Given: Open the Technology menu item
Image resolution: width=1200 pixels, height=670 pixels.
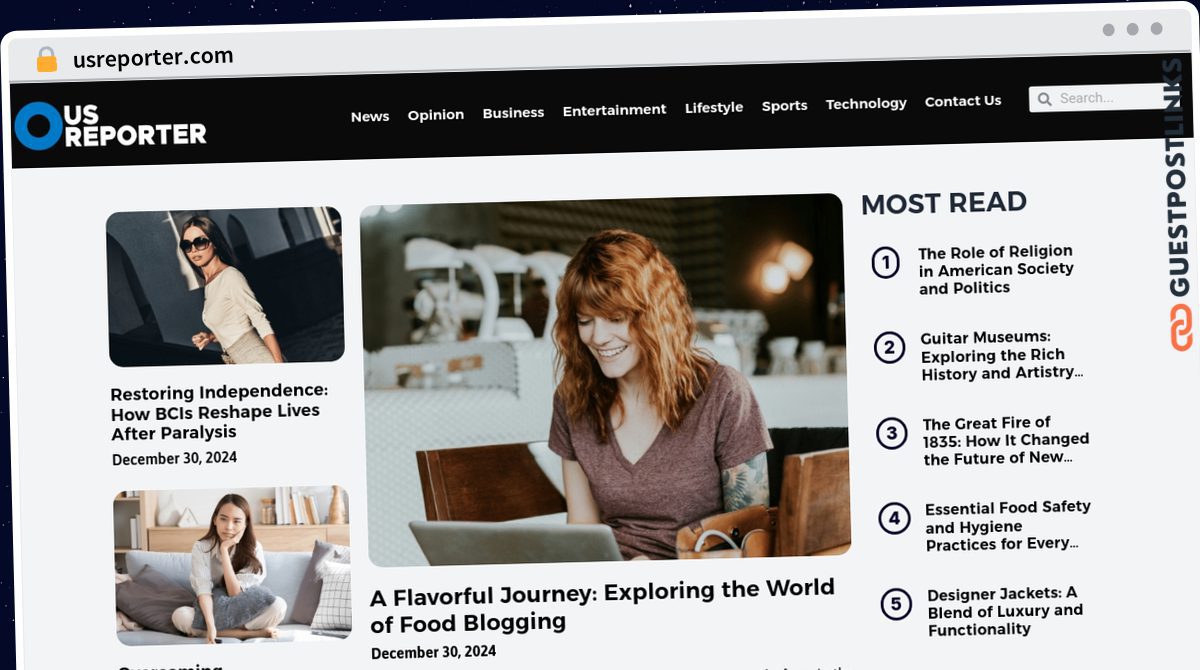Looking at the screenshot, I should pyautogui.click(x=866, y=104).
